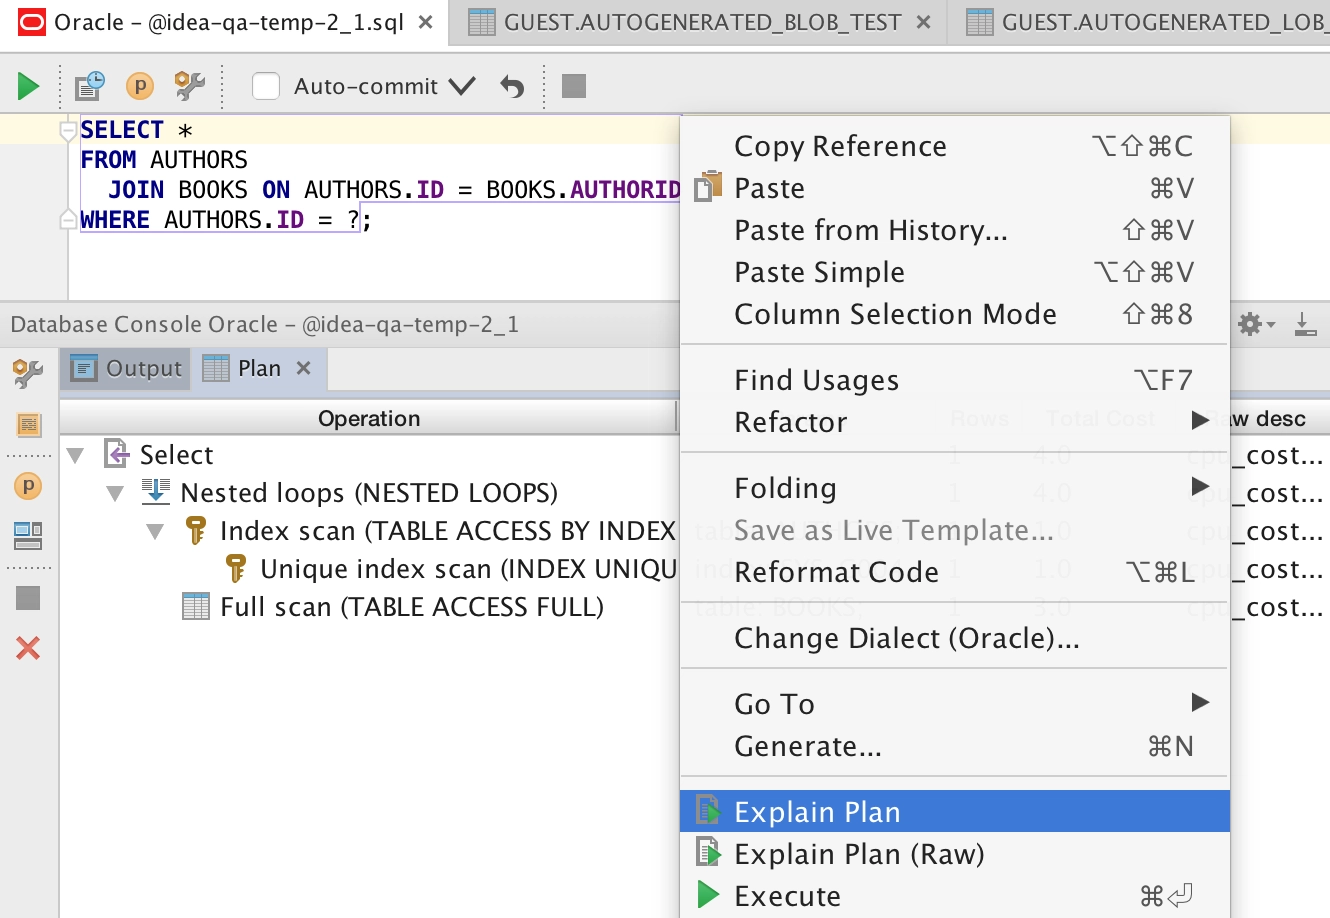Click the rollback arrow icon

coord(512,87)
